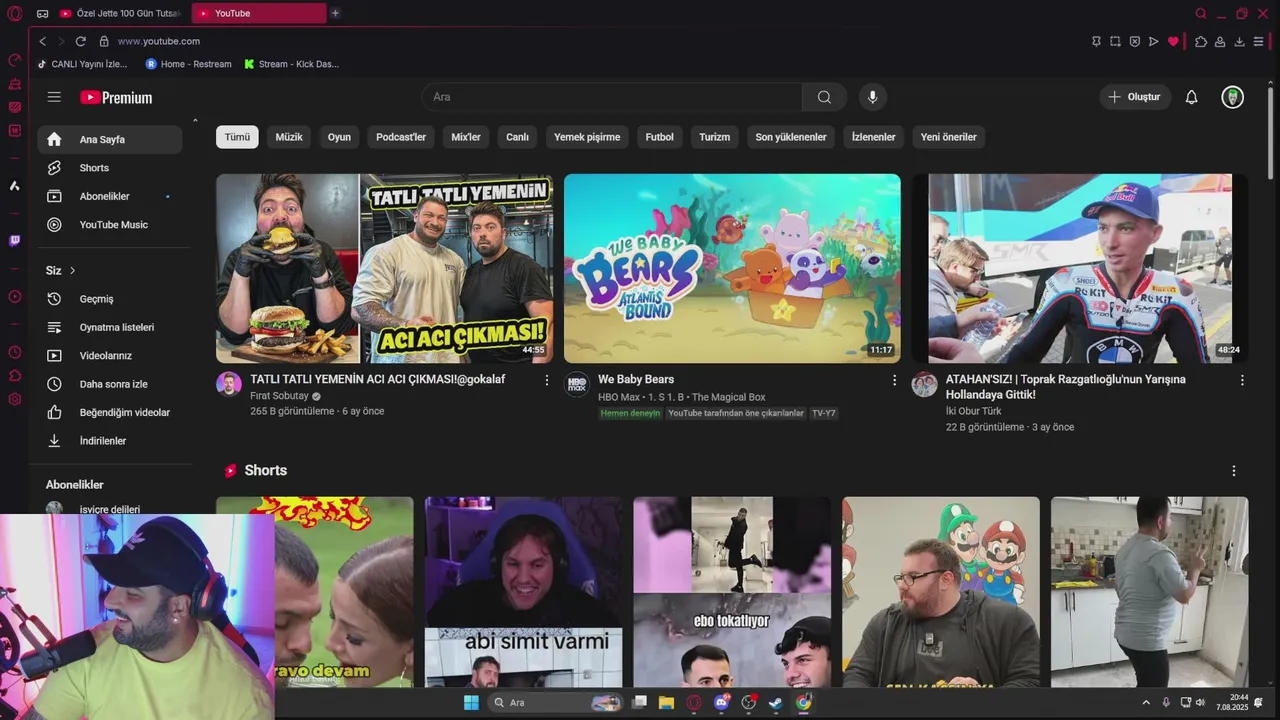Select the Mix'ler filter chip
1280x720 pixels.
[466, 137]
